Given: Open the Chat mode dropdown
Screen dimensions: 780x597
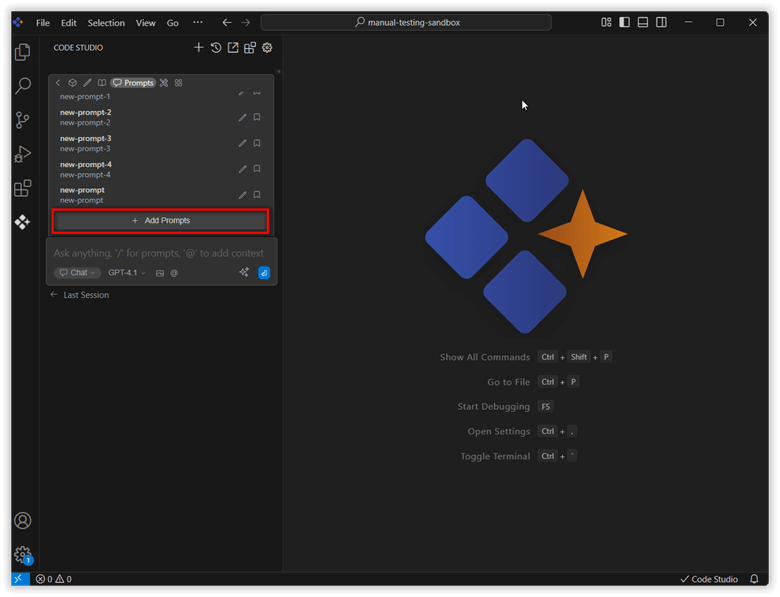Looking at the screenshot, I should [x=78, y=273].
